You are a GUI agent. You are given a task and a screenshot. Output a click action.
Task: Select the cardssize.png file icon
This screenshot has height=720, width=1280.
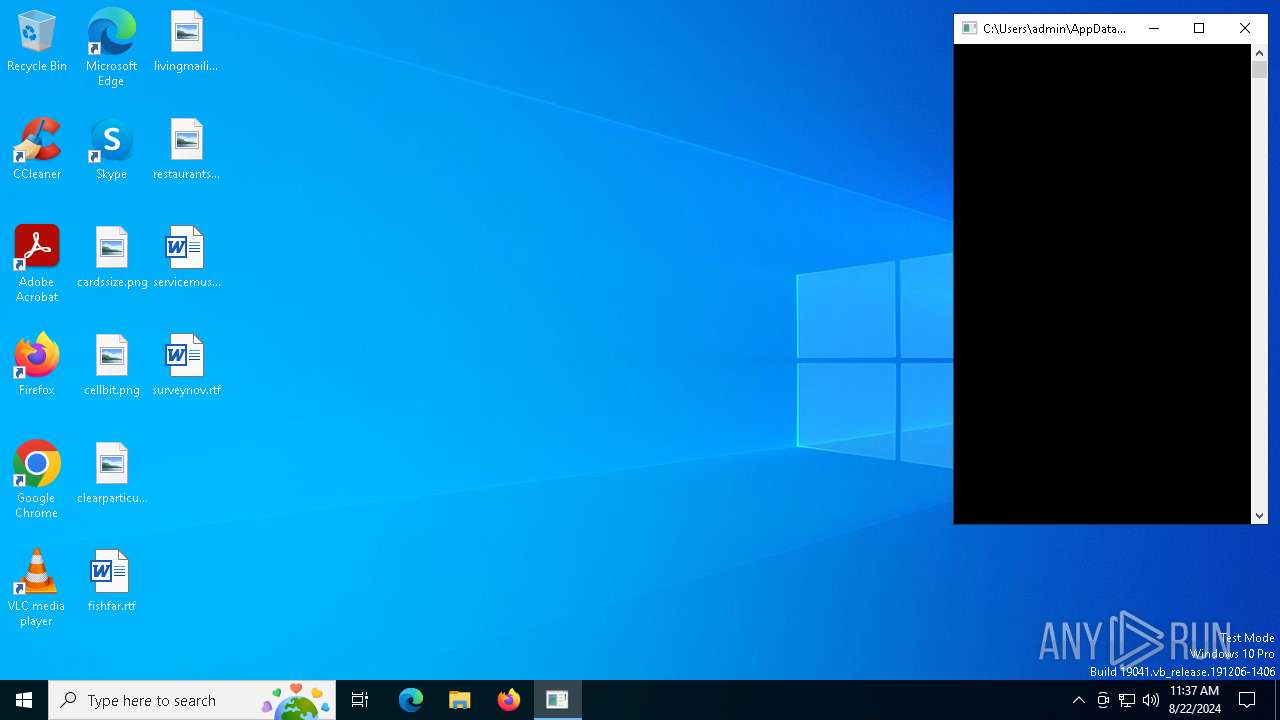pyautogui.click(x=112, y=258)
